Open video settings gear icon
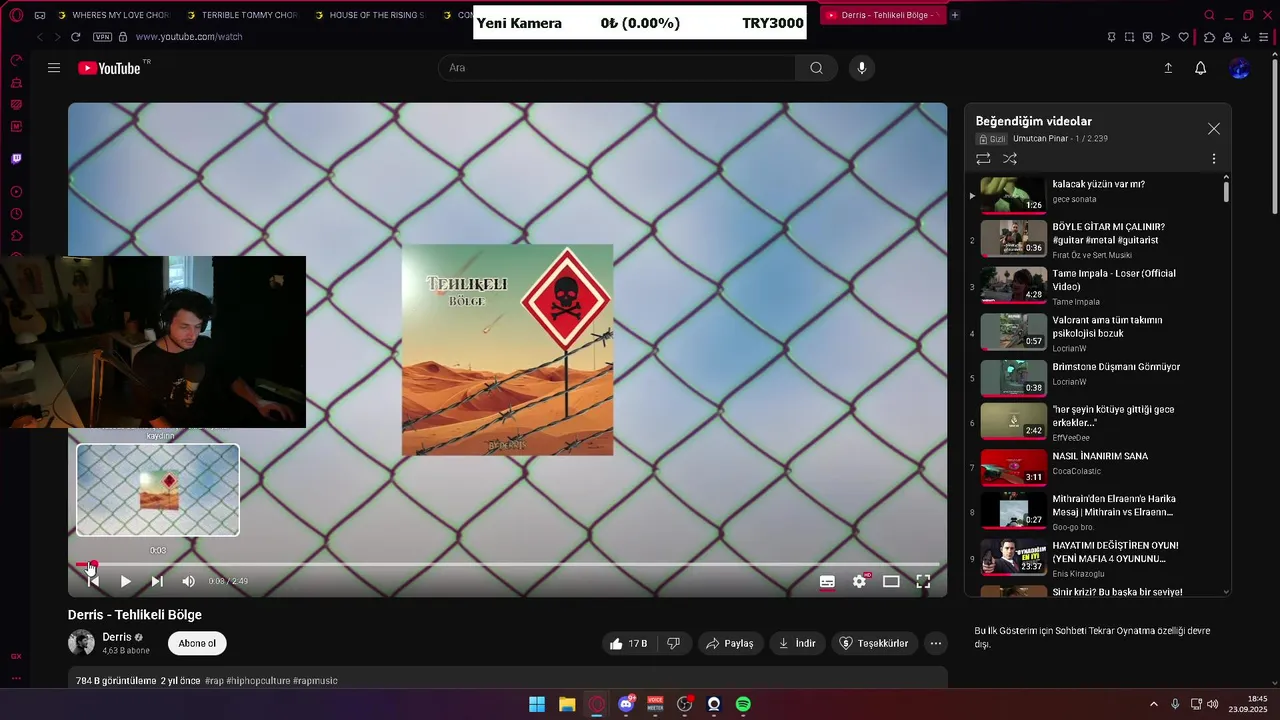This screenshot has width=1280, height=720. (x=859, y=581)
